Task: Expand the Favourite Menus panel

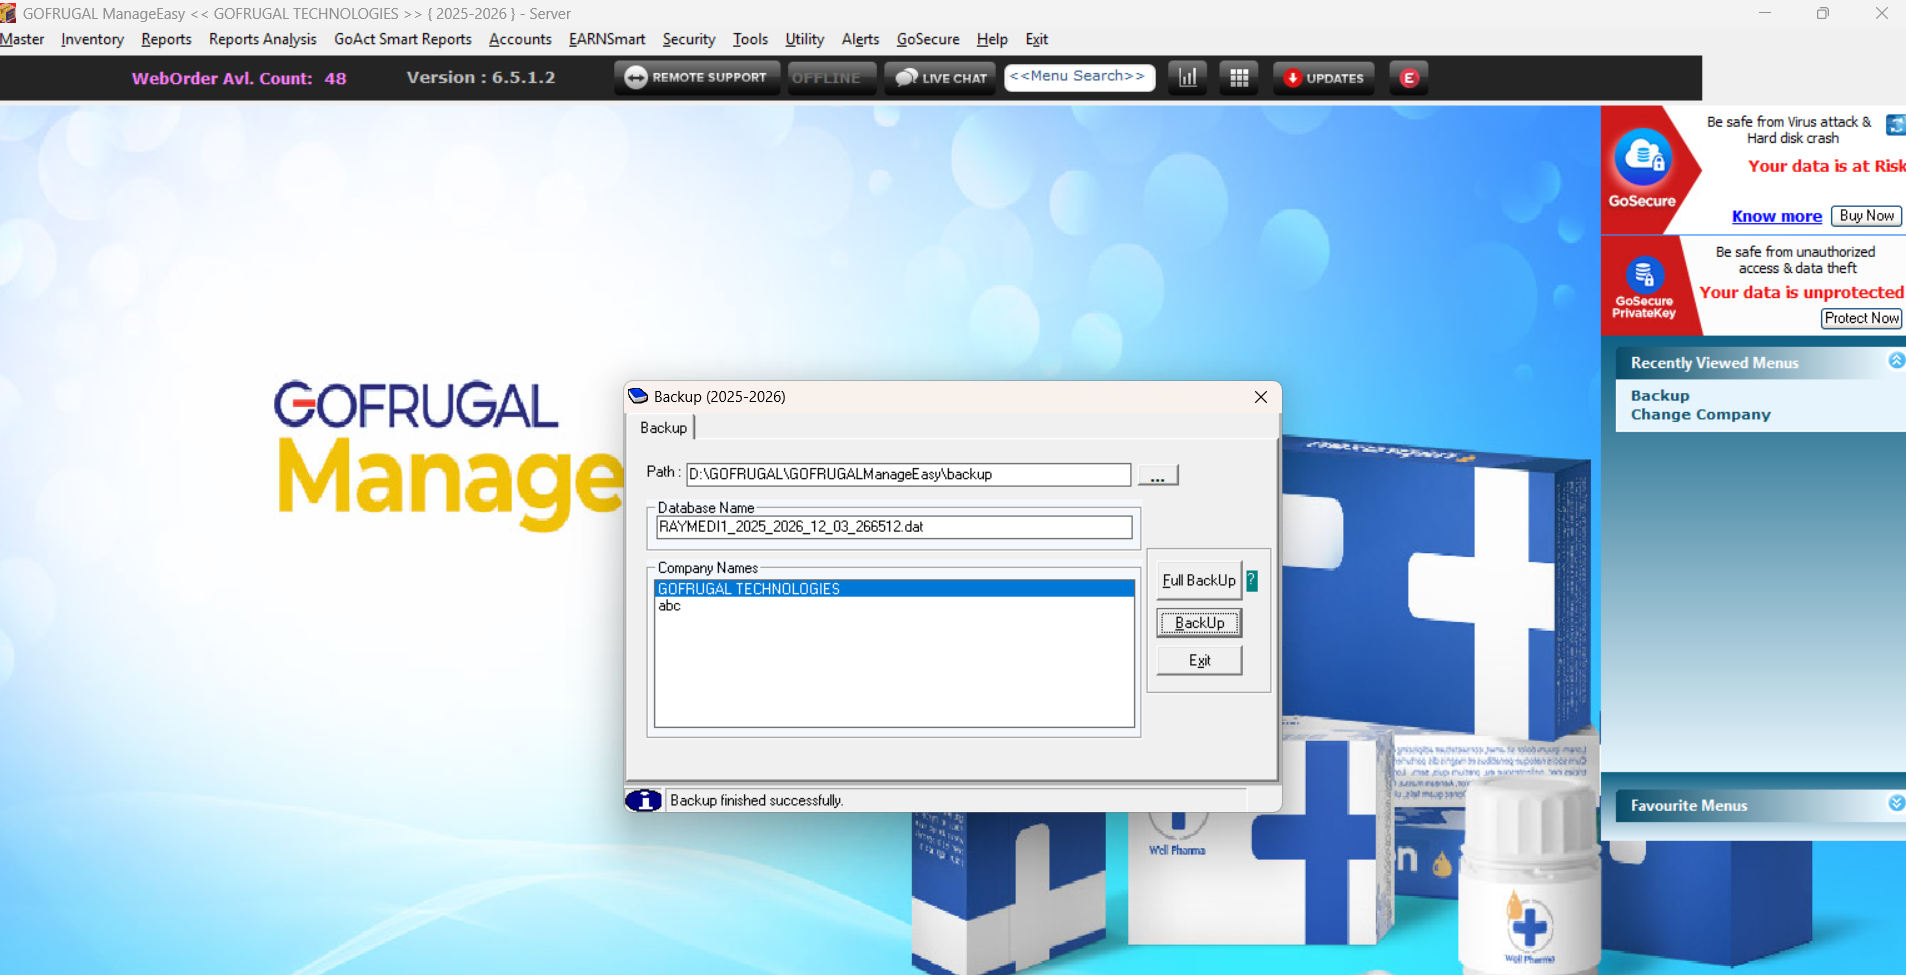Action: coord(1896,803)
